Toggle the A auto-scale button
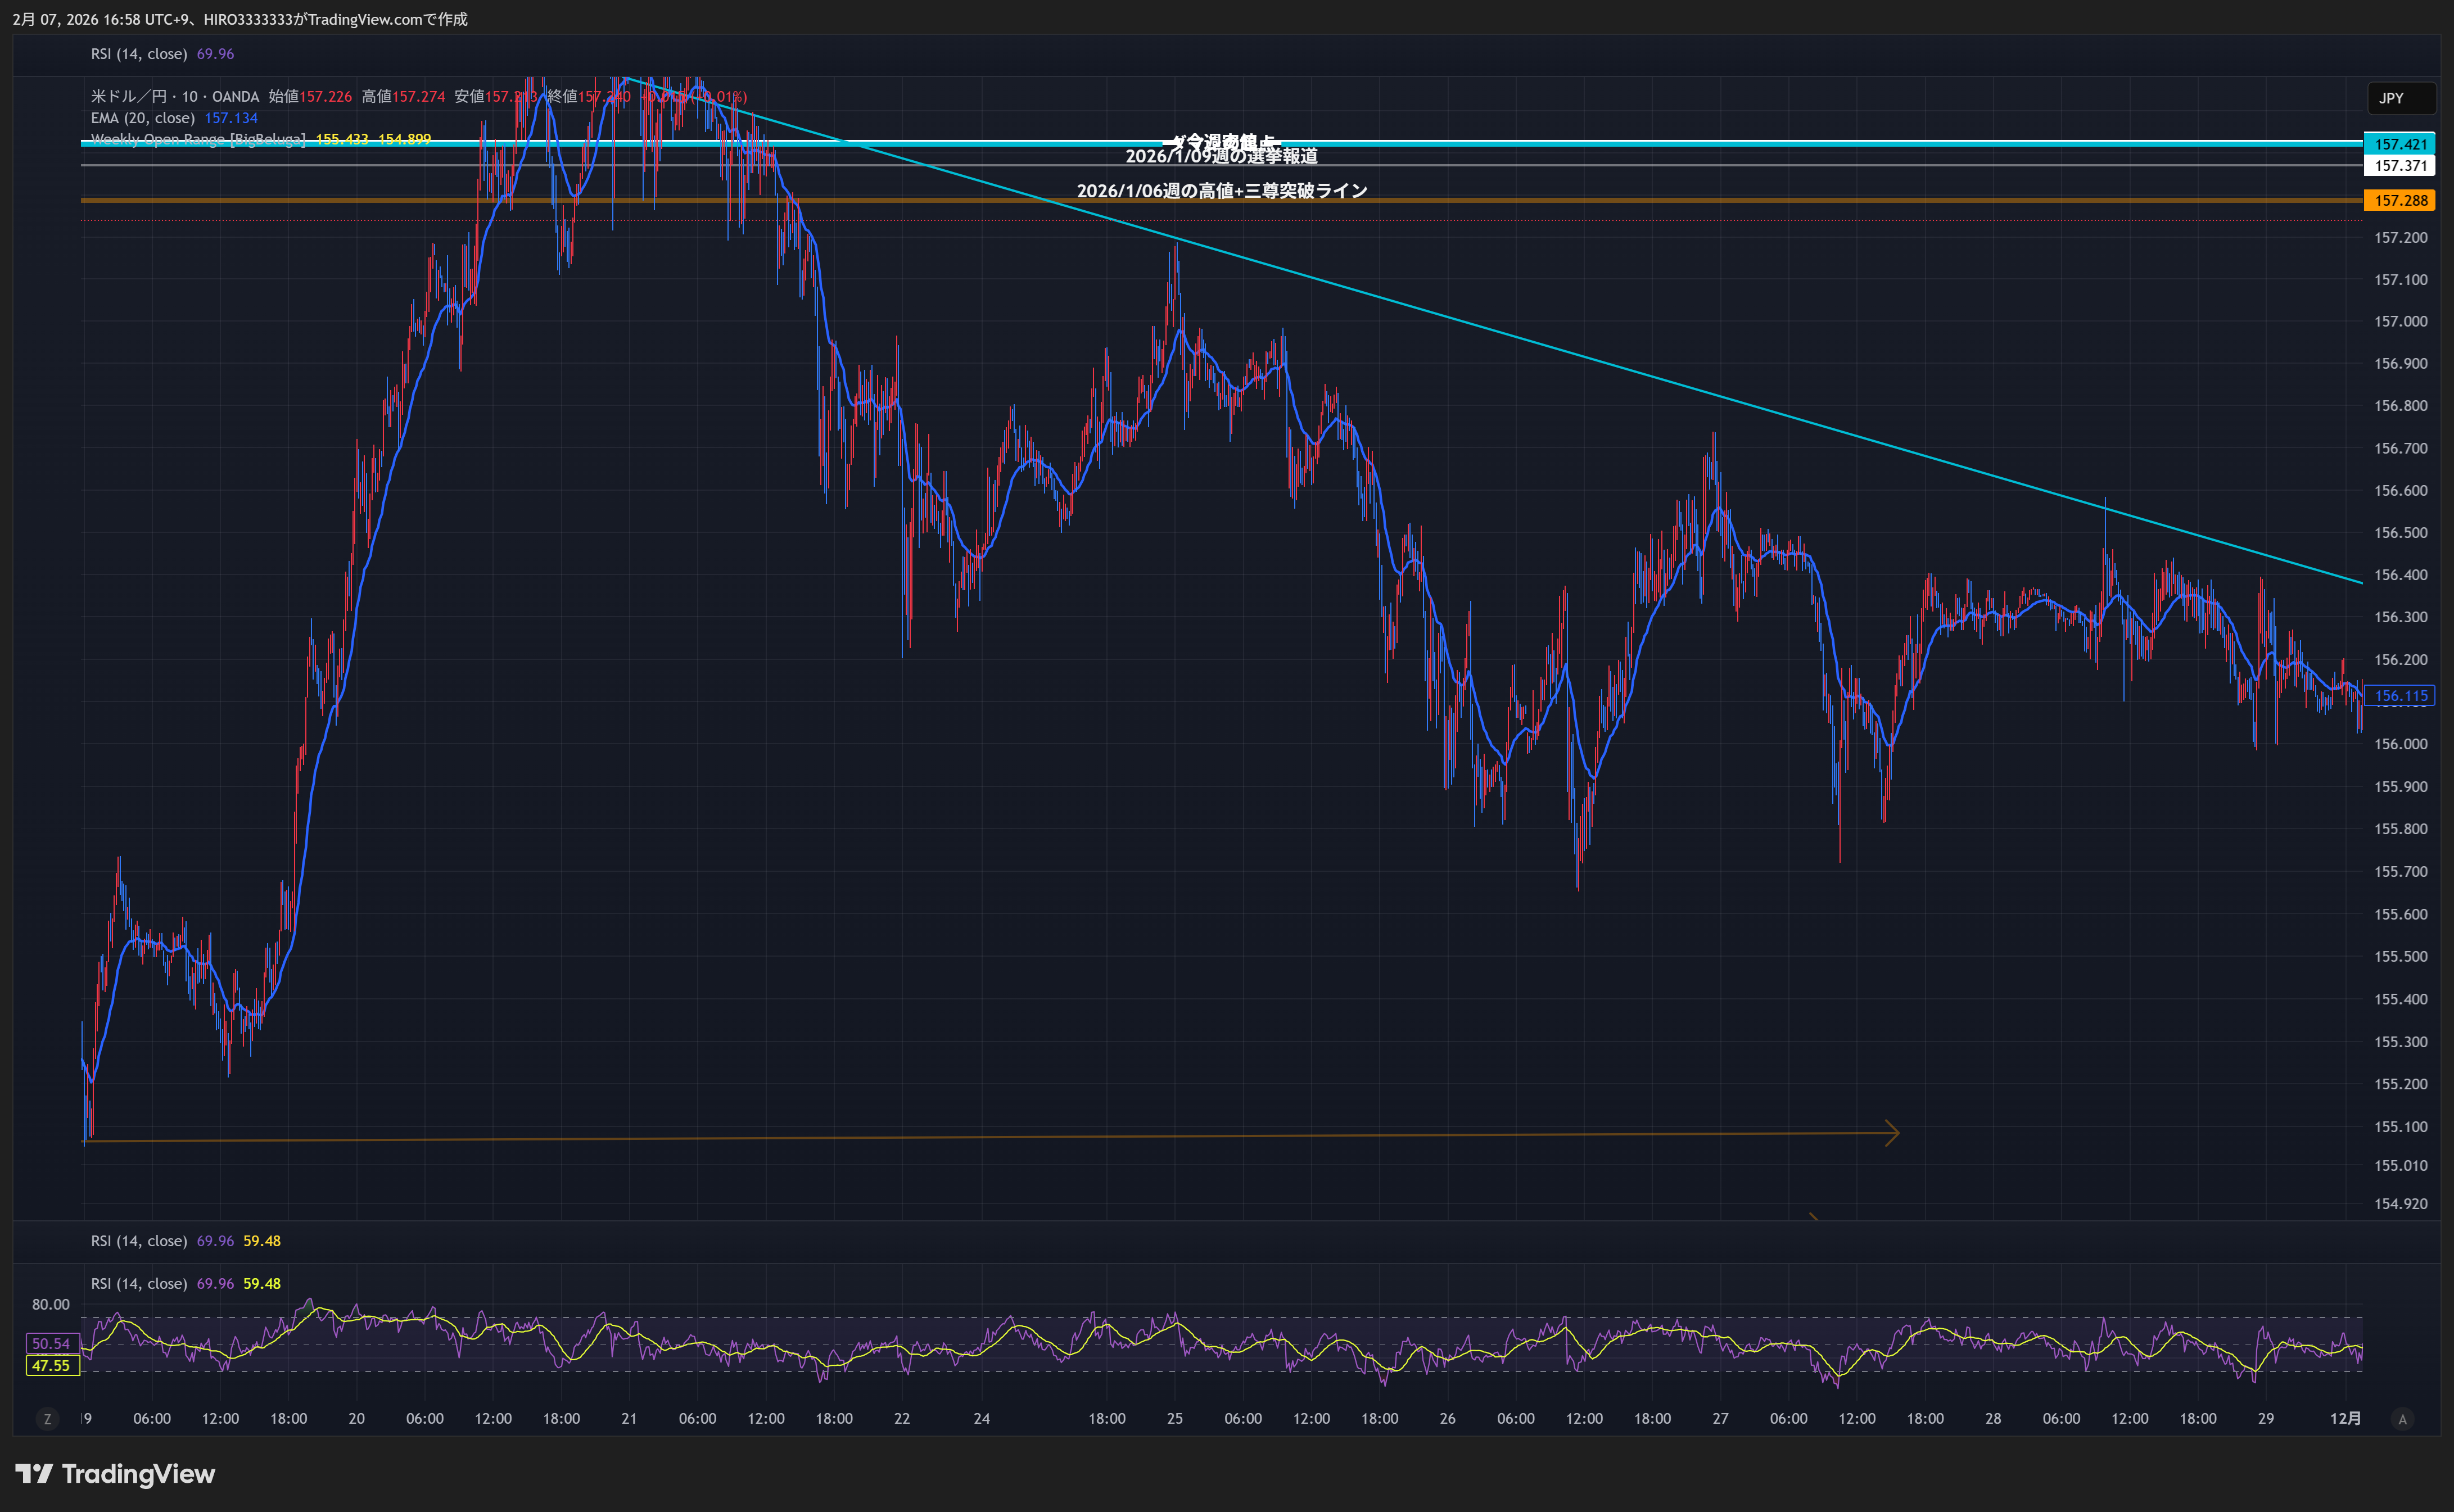 [x=2402, y=1419]
